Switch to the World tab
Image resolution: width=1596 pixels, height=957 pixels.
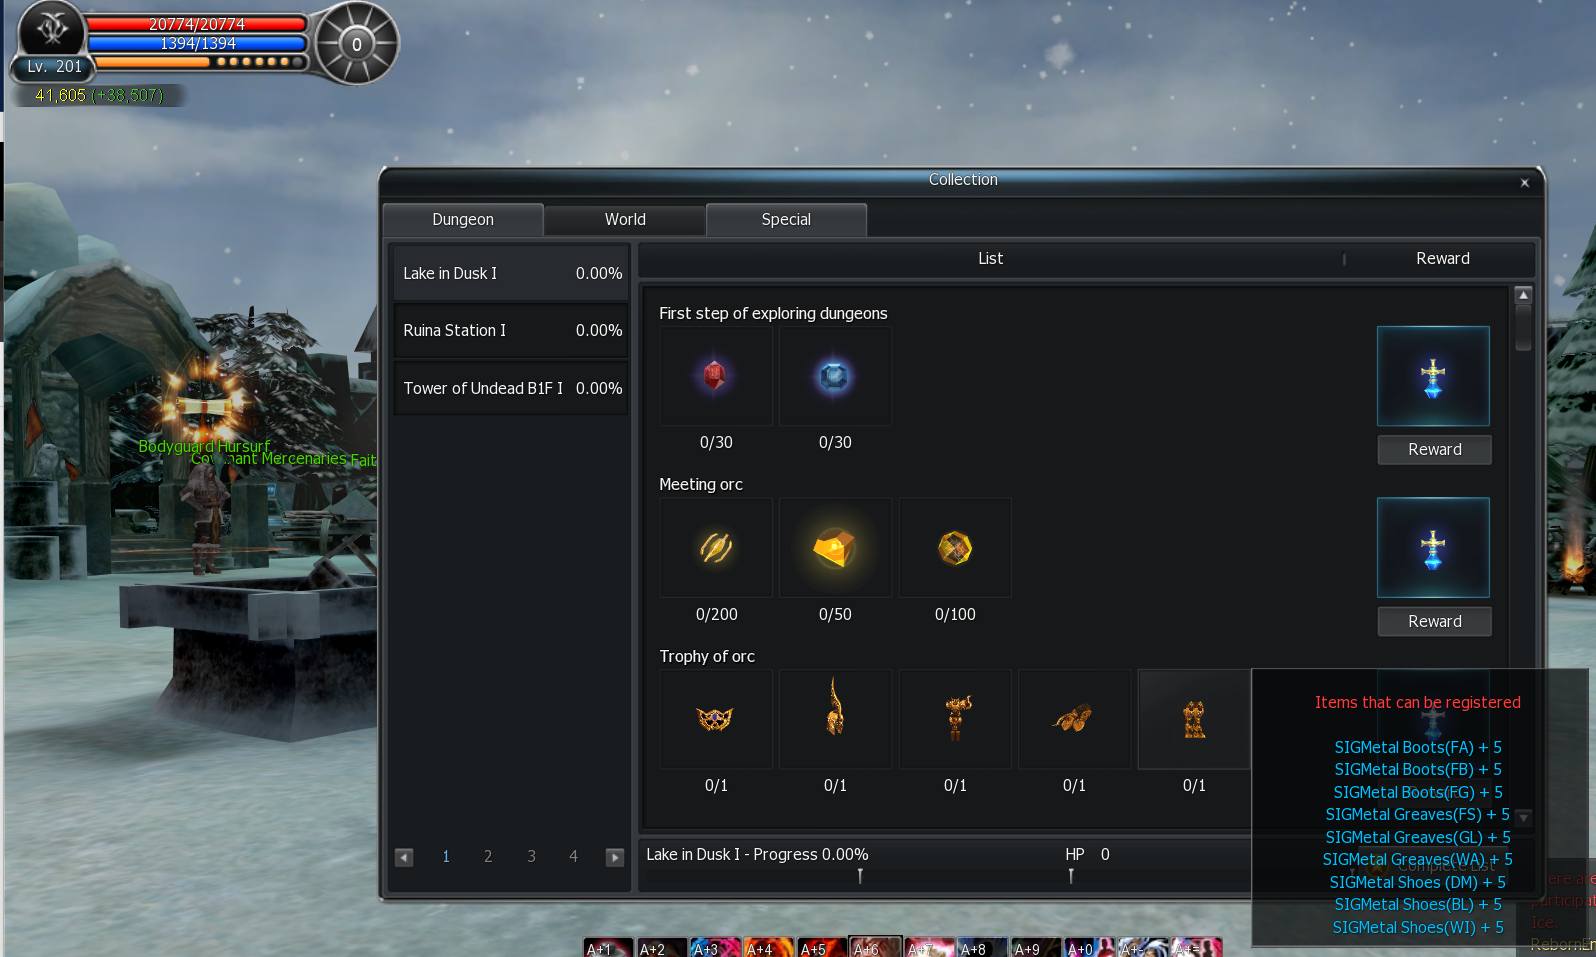click(625, 220)
